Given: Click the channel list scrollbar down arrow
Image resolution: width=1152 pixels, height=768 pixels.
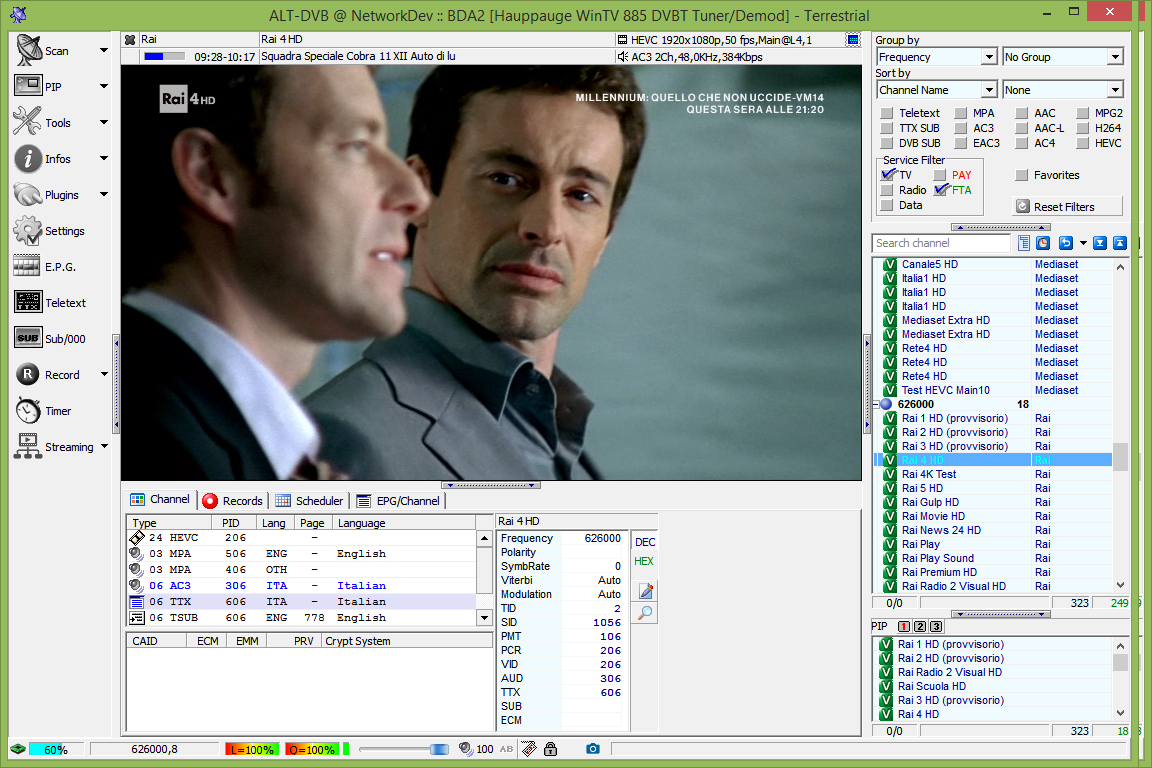Looking at the screenshot, I should coord(1120,586).
